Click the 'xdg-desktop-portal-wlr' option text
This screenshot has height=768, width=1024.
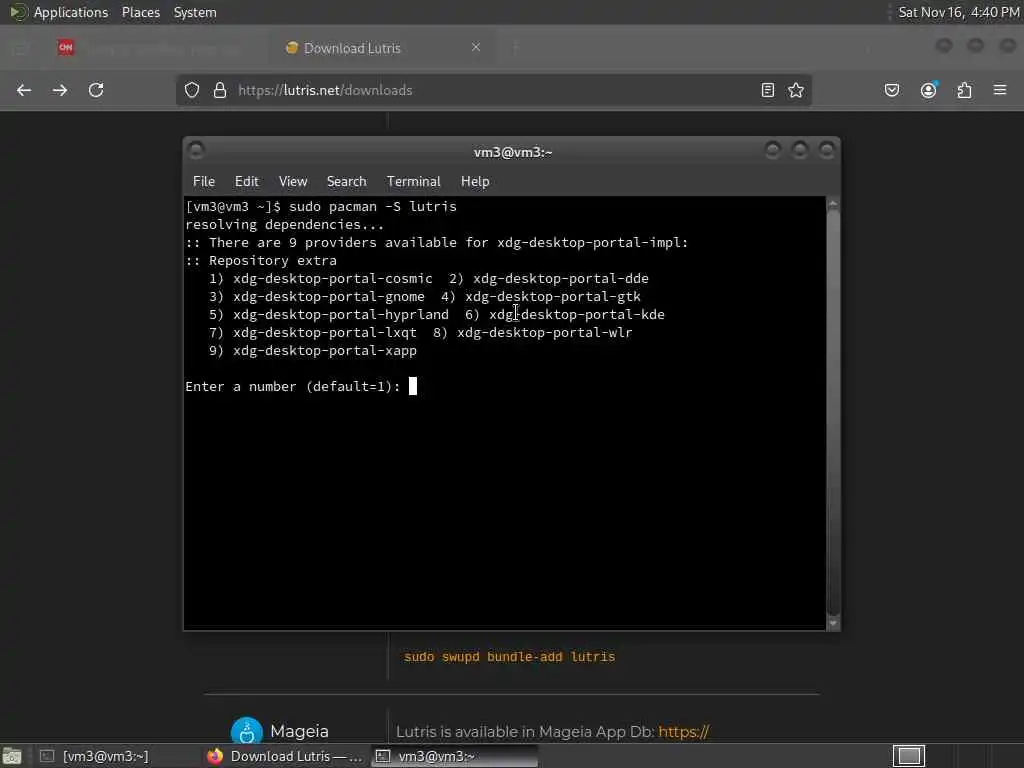coord(545,332)
